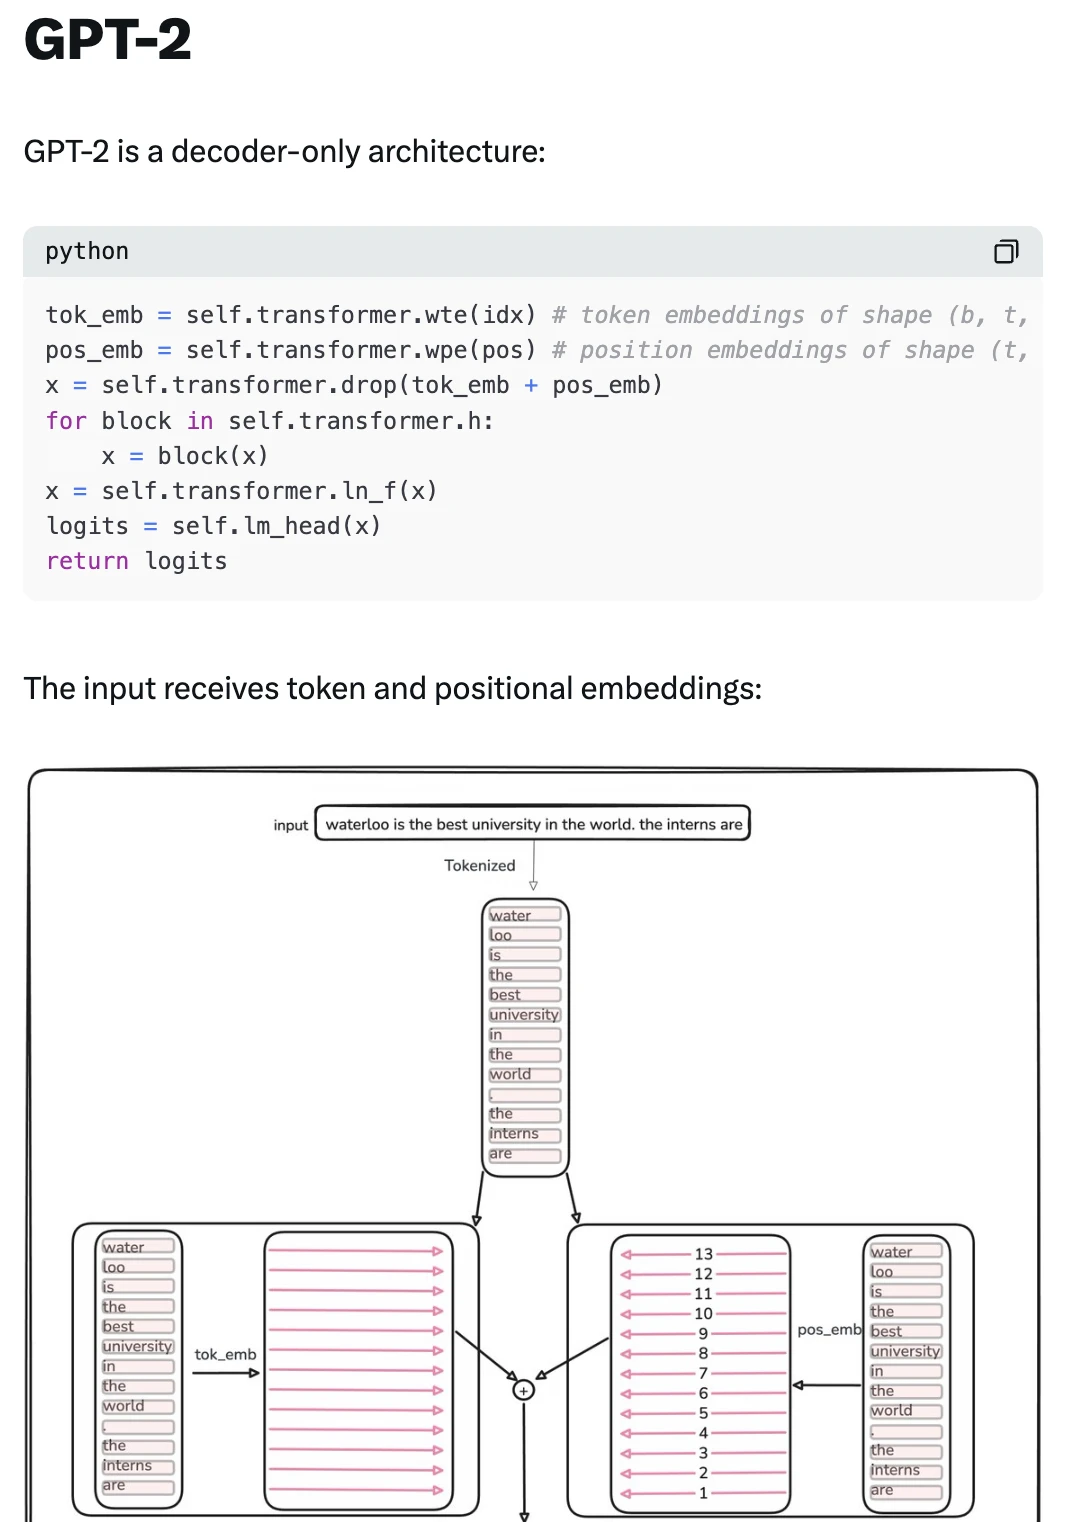Click the 'pos_emb' label in diagram
The width and height of the screenshot is (1066, 1522).
(829, 1330)
